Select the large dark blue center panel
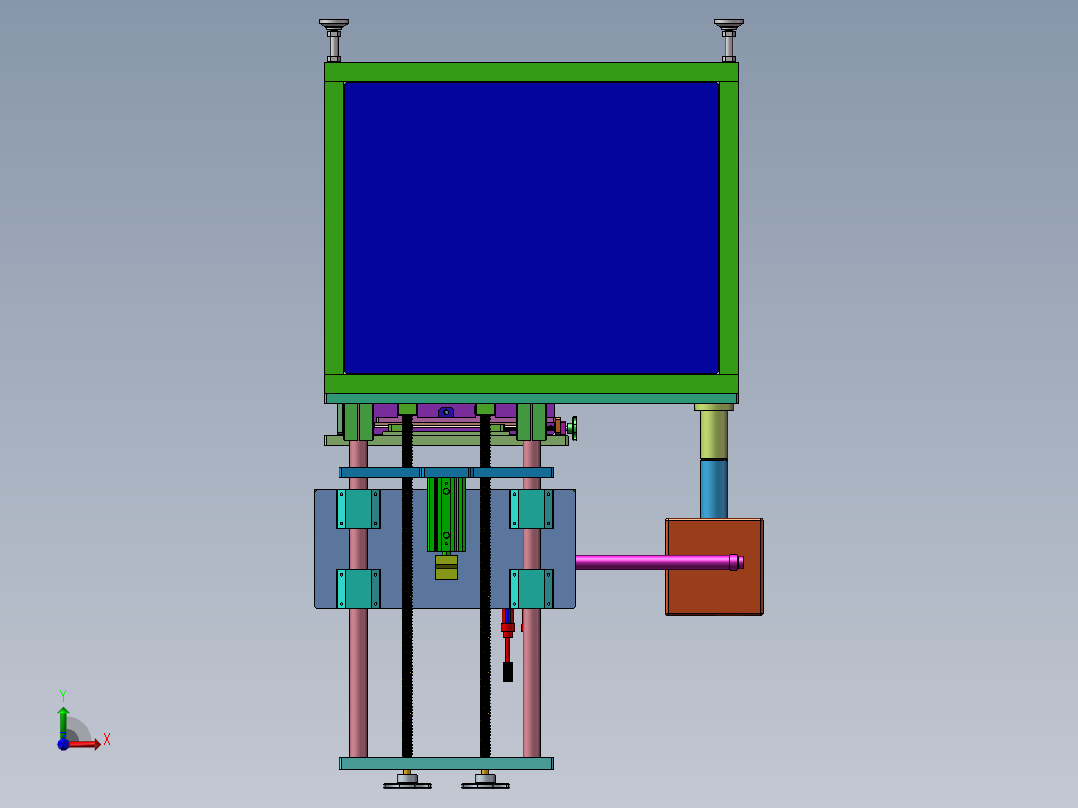 tap(531, 228)
